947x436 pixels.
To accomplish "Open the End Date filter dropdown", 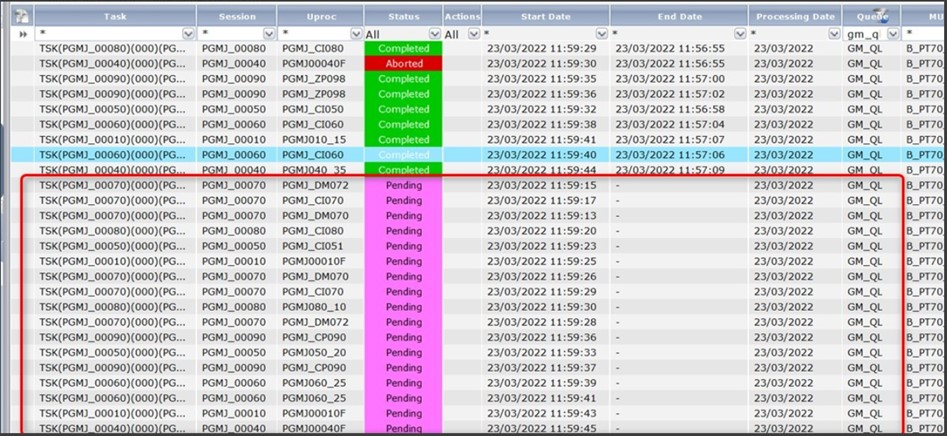I will click(x=740, y=34).
